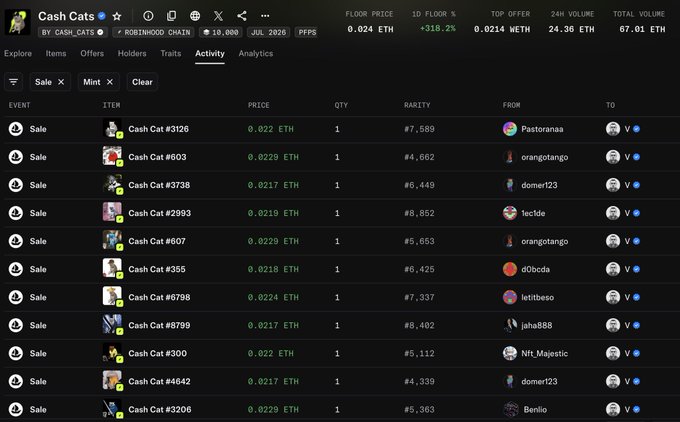Open the filter panel icon
Screen dimensions: 680x422
coord(13,82)
